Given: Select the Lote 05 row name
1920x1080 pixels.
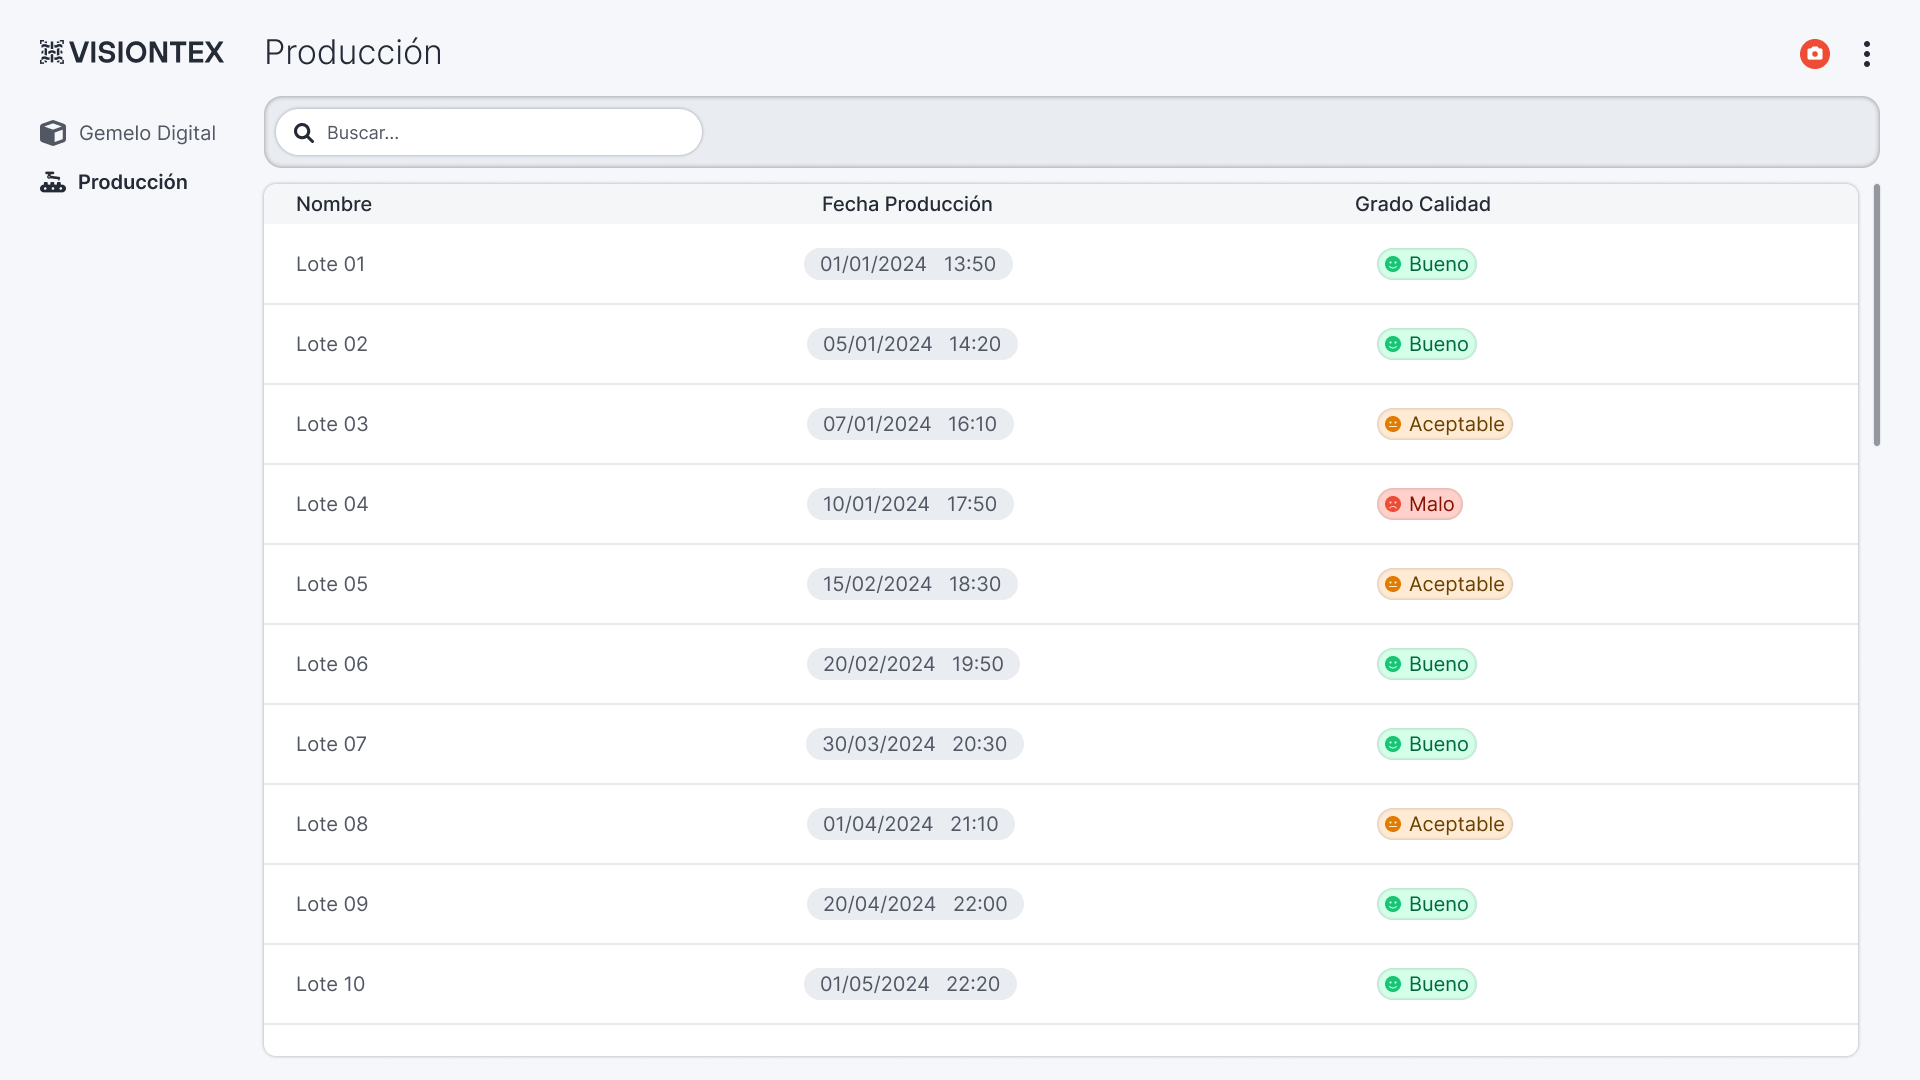Looking at the screenshot, I should (x=332, y=584).
